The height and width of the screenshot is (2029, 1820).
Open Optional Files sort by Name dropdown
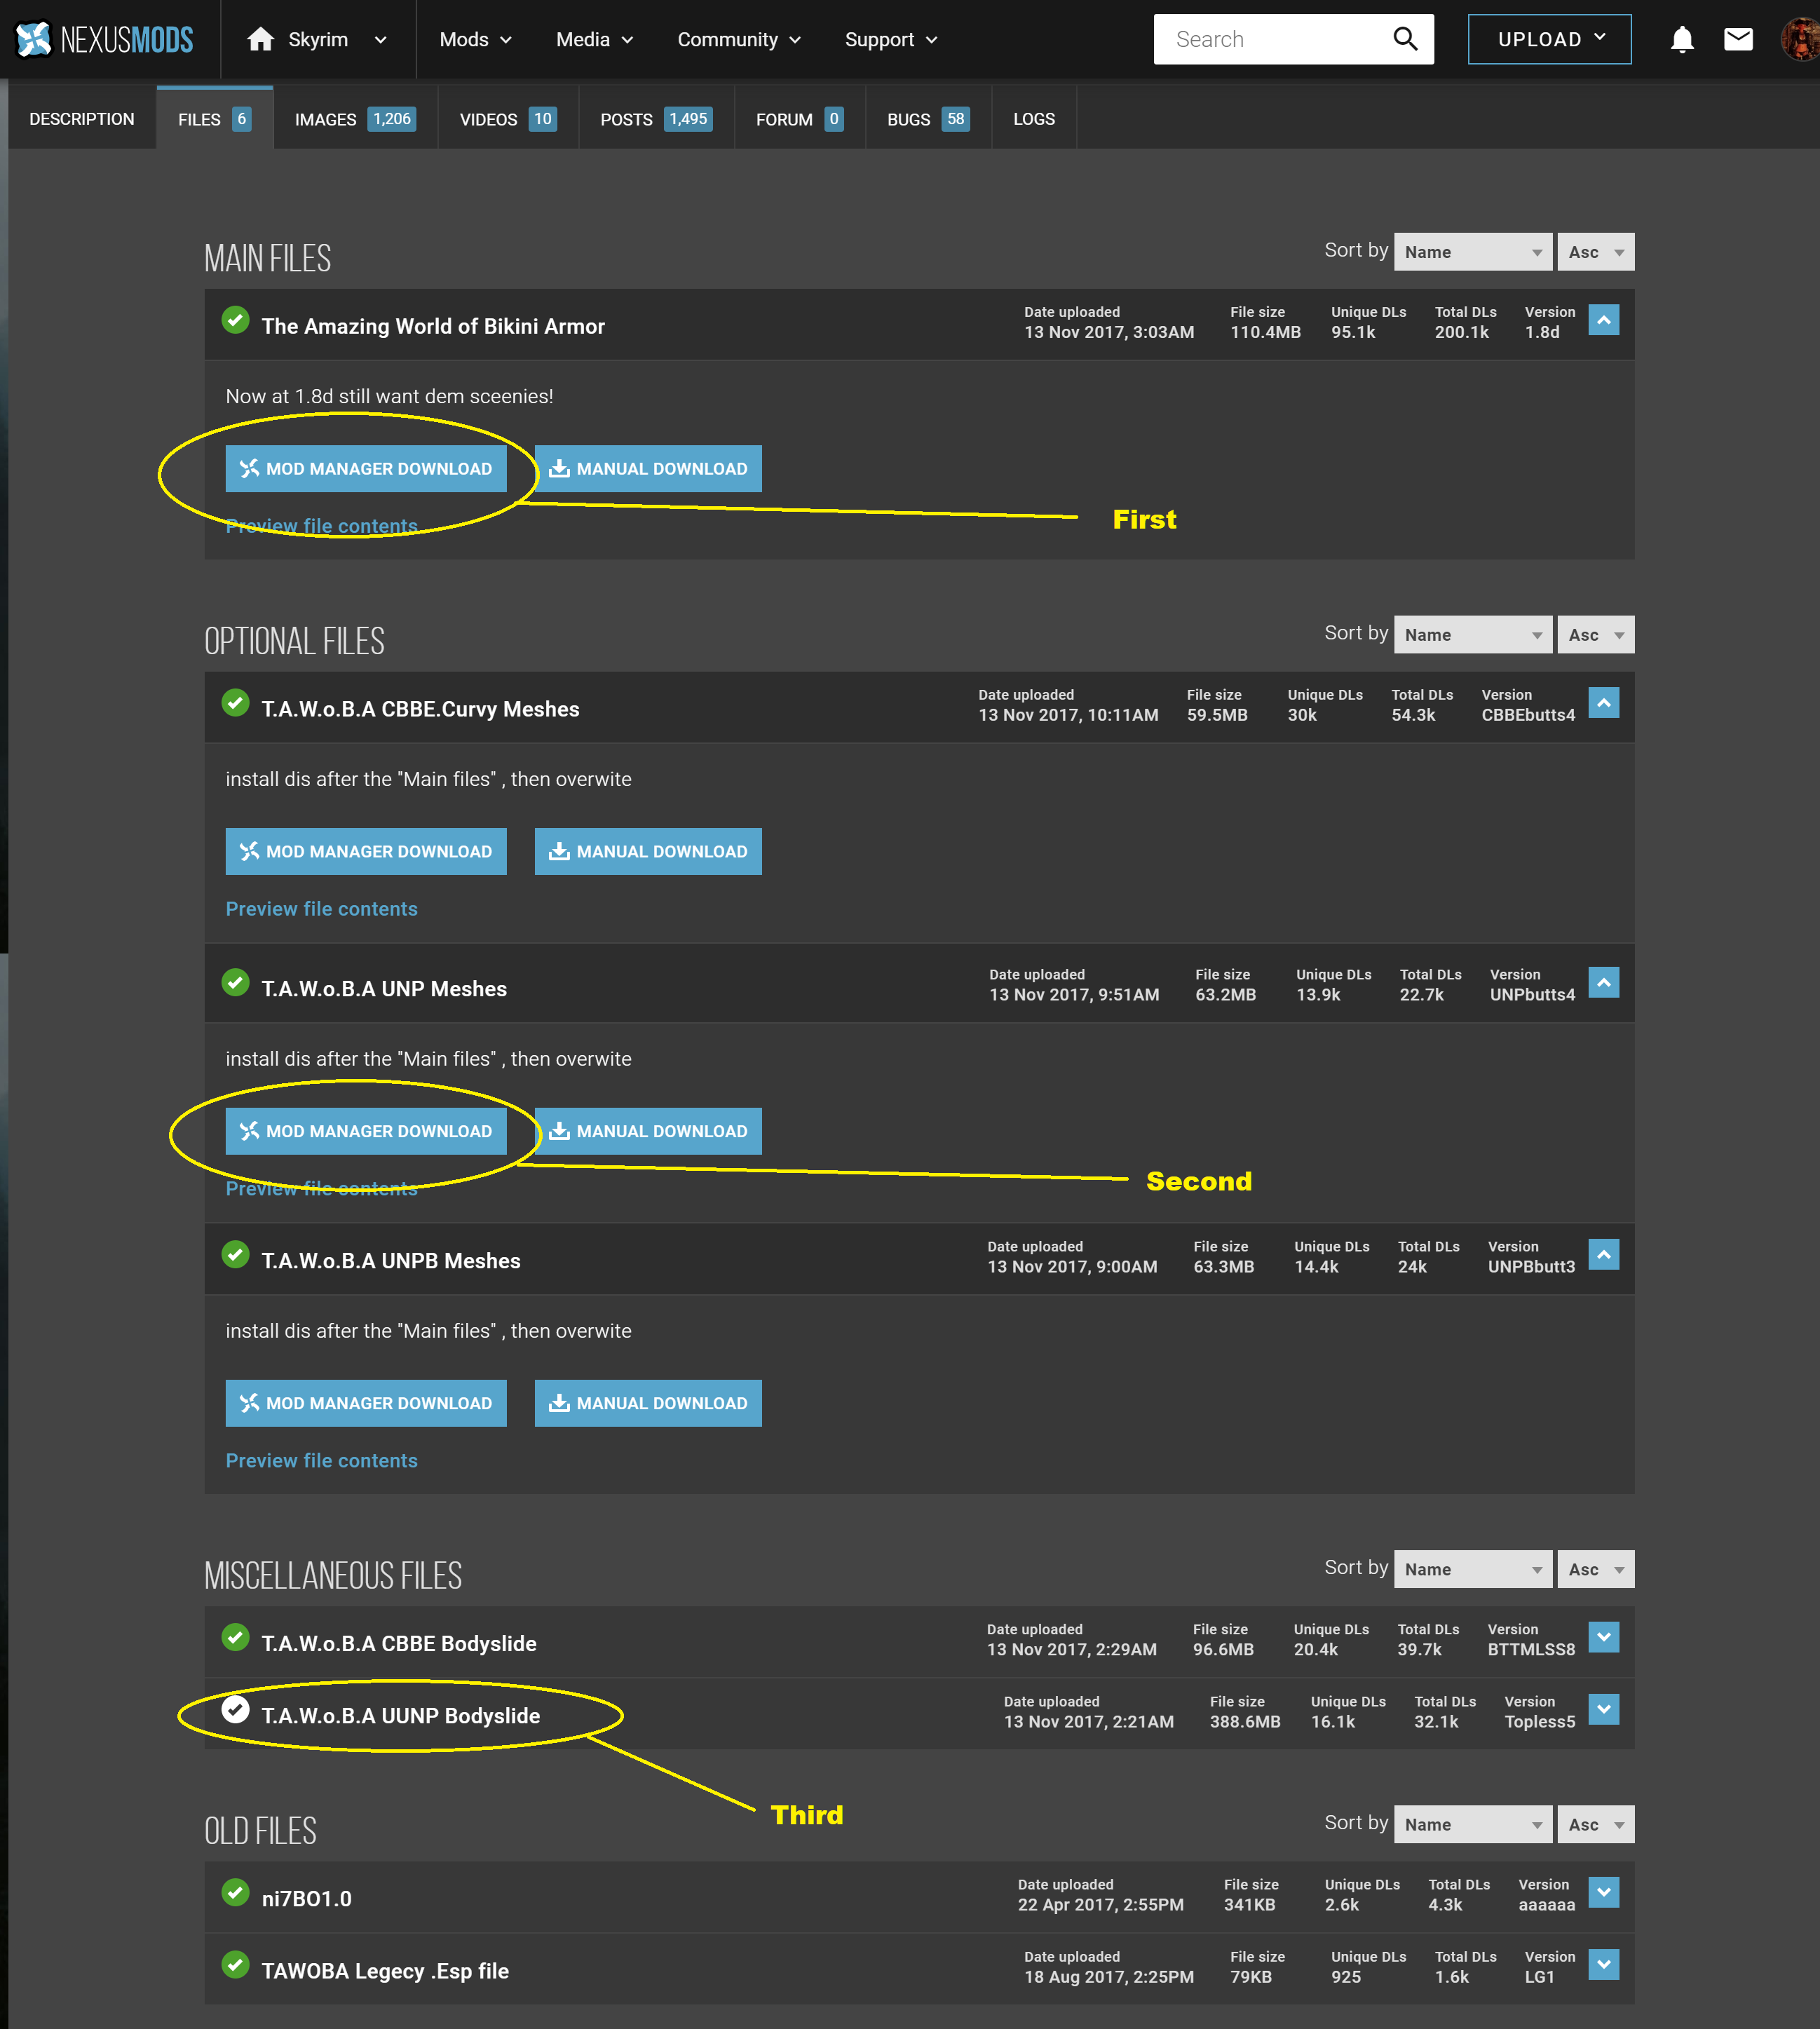click(1472, 635)
